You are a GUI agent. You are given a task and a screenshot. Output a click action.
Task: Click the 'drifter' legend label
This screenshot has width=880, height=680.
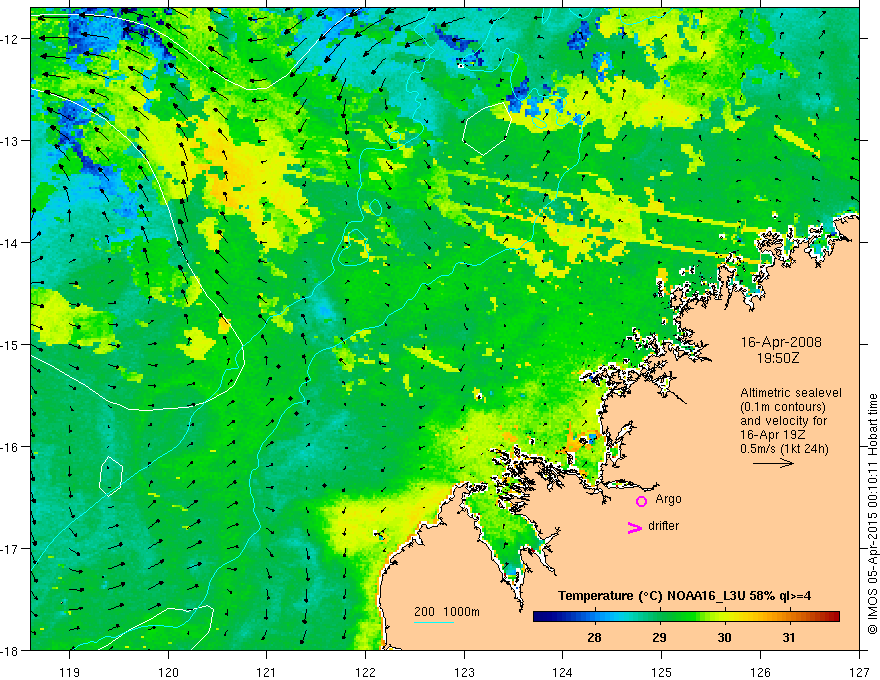(x=663, y=526)
